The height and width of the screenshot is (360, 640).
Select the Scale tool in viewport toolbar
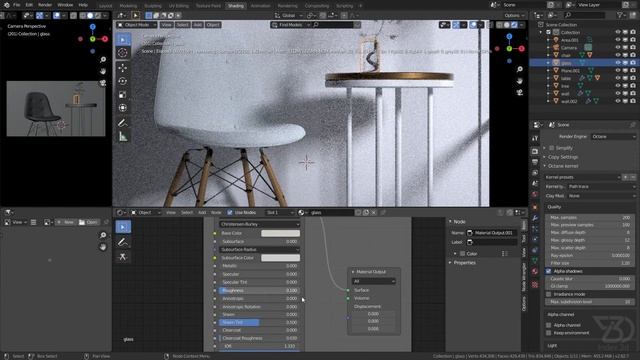(123, 94)
